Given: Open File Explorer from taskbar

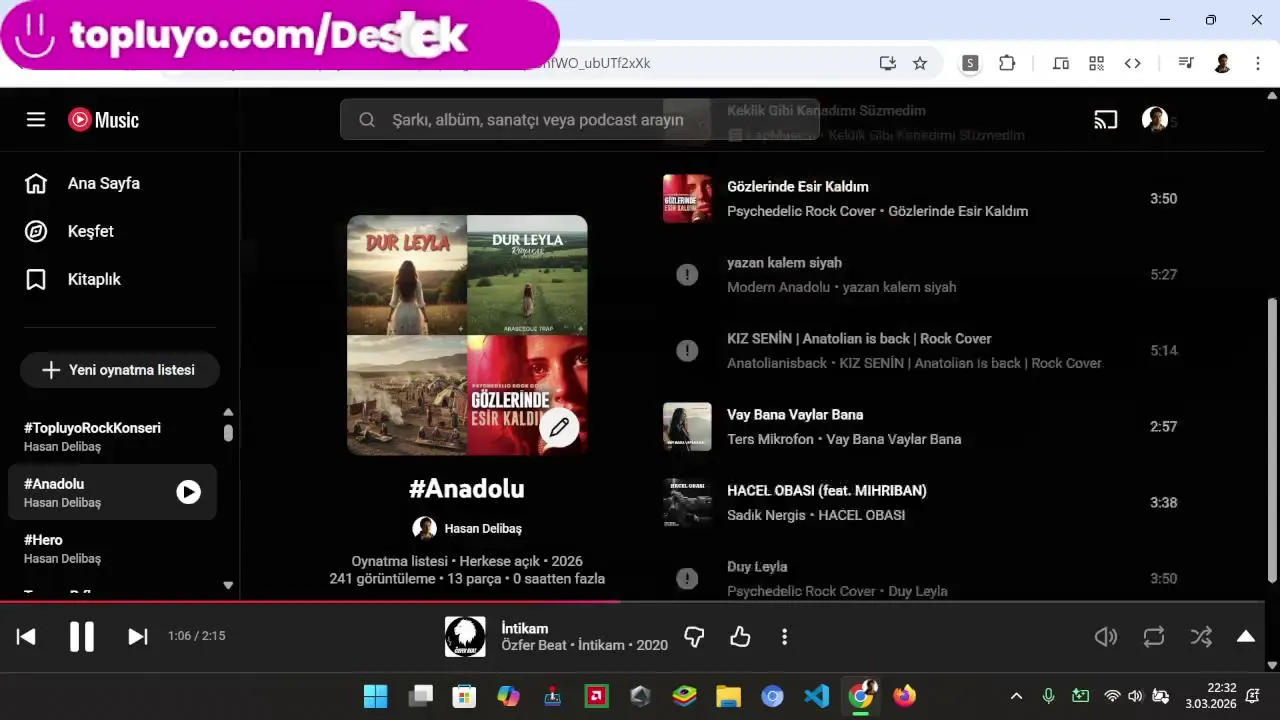Looking at the screenshot, I should [x=728, y=696].
